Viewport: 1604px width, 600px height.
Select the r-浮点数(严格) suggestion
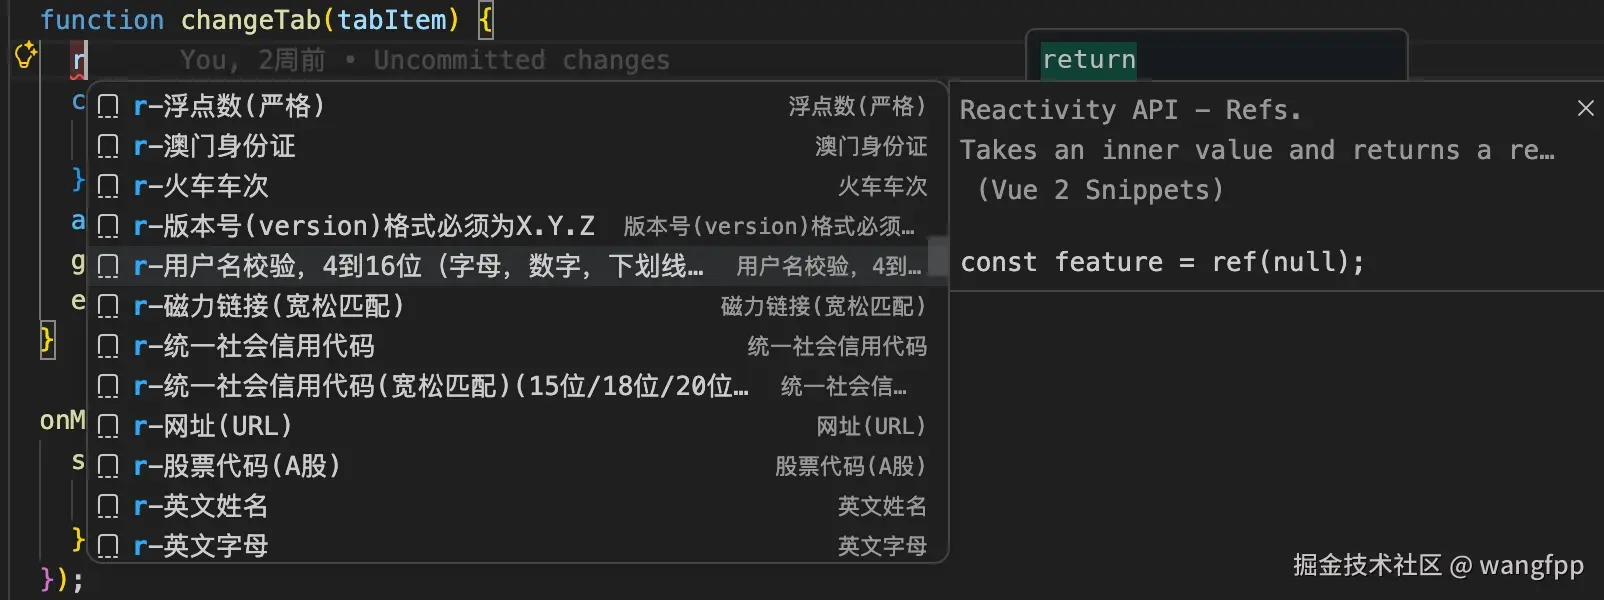click(517, 106)
